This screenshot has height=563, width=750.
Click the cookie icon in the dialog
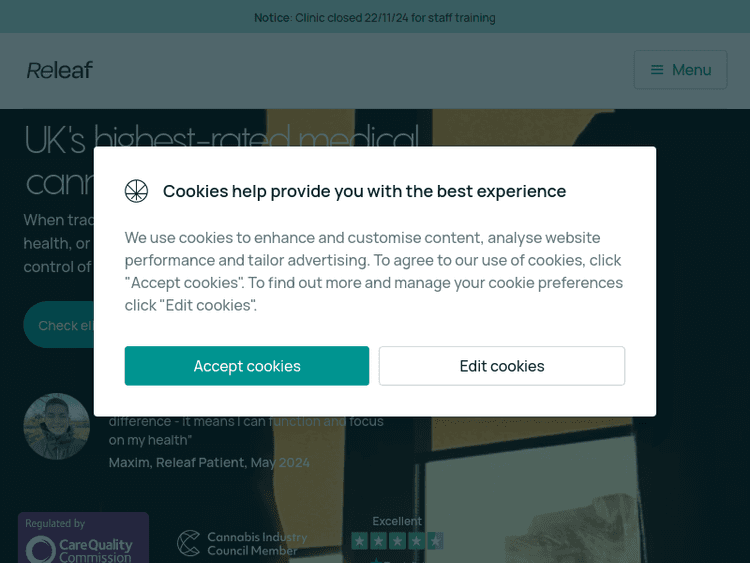tap(137, 191)
